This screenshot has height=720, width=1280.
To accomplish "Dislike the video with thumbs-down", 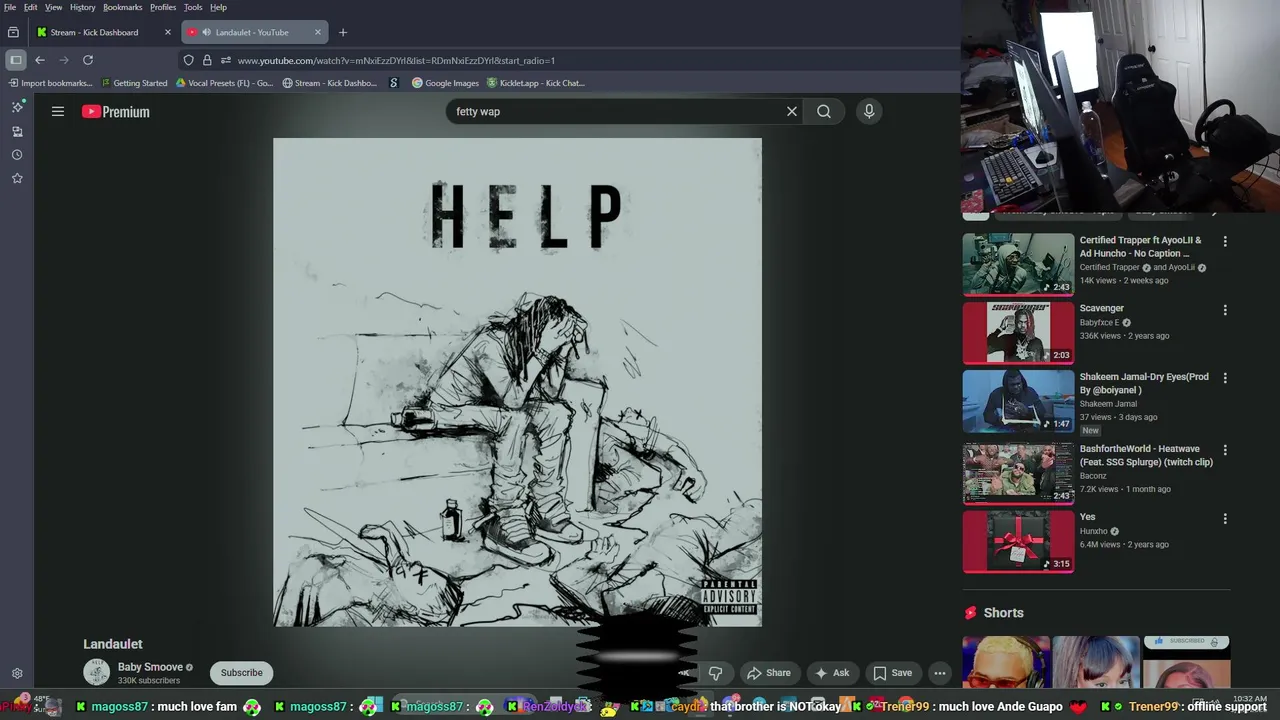I will [715, 673].
